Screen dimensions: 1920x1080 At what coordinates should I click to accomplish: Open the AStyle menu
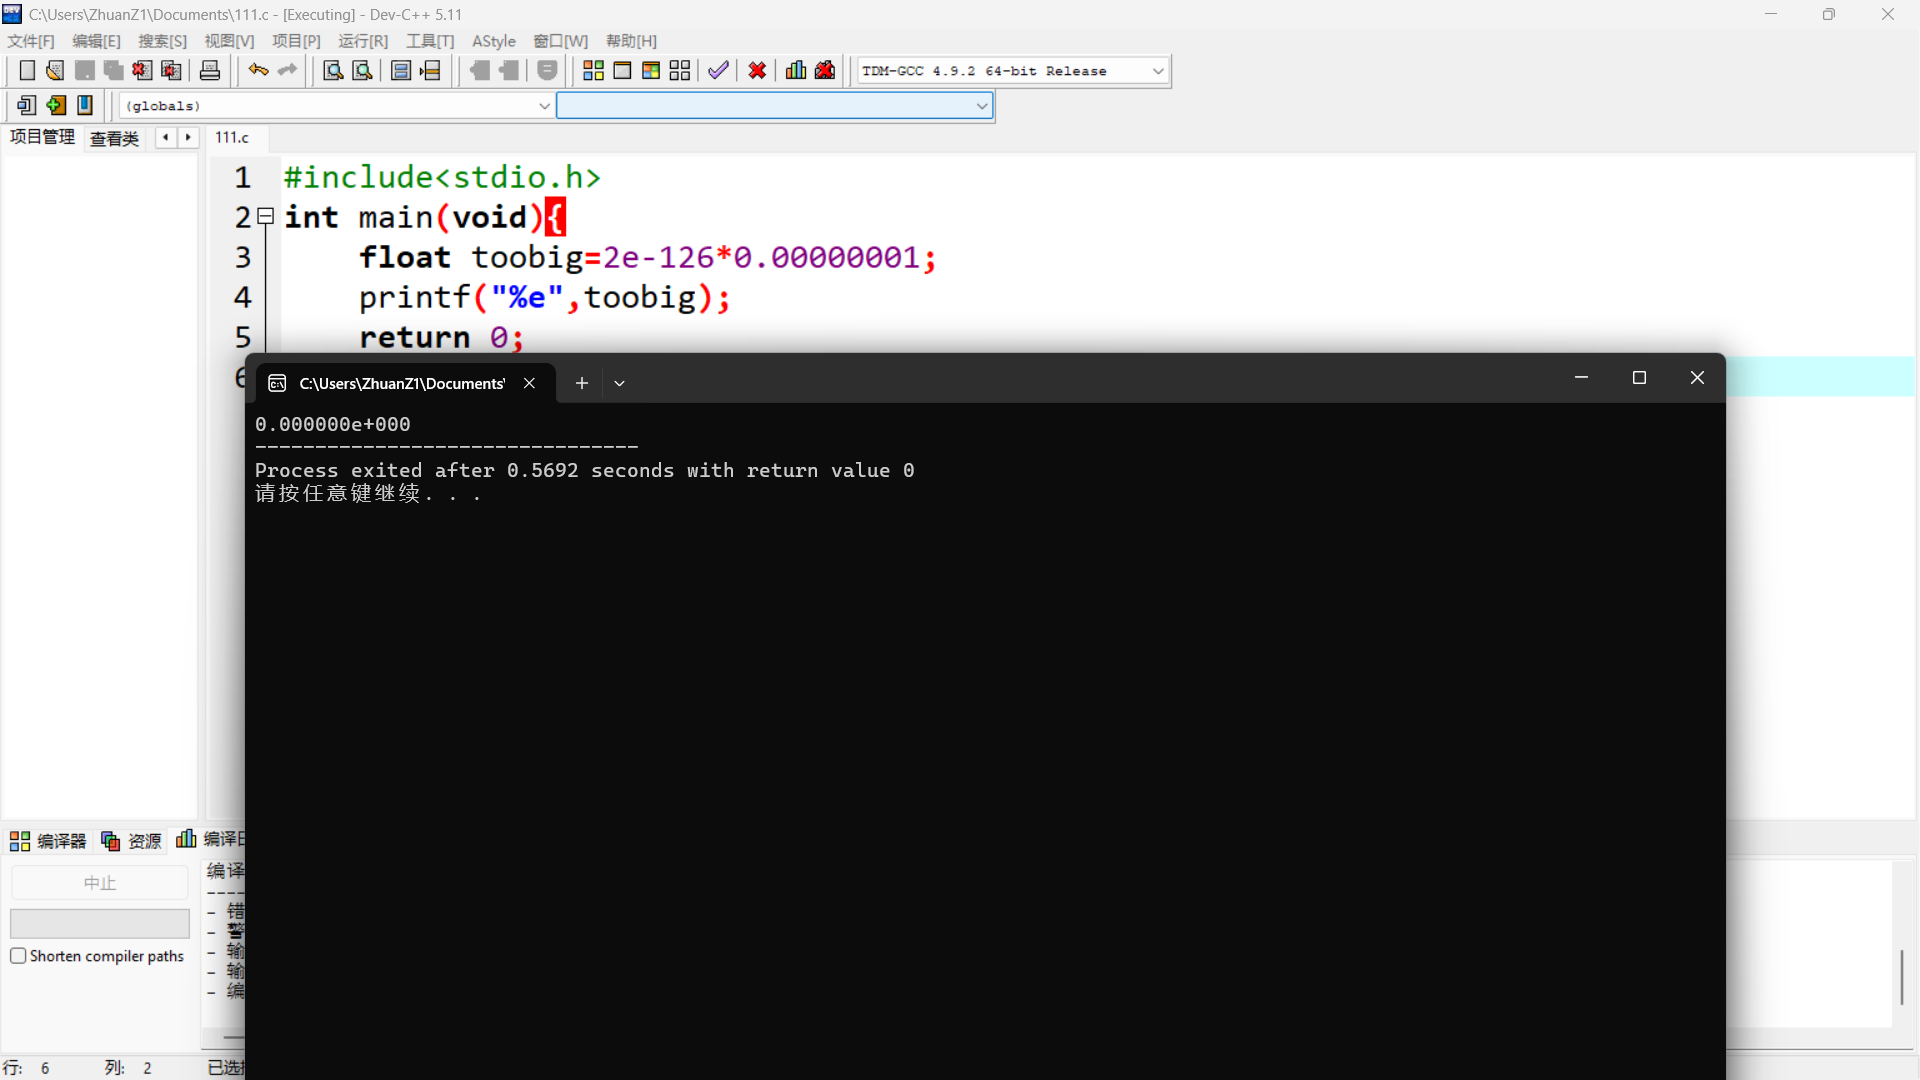click(x=493, y=41)
